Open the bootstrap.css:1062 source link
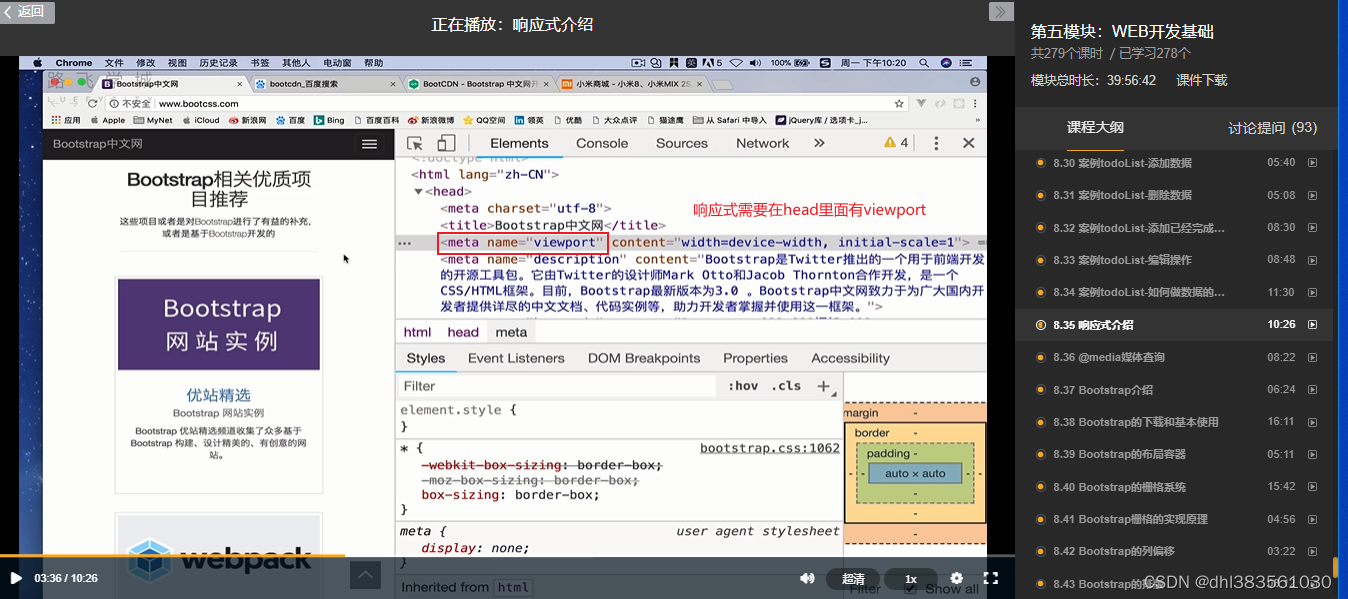This screenshot has width=1348, height=599. tap(770, 448)
